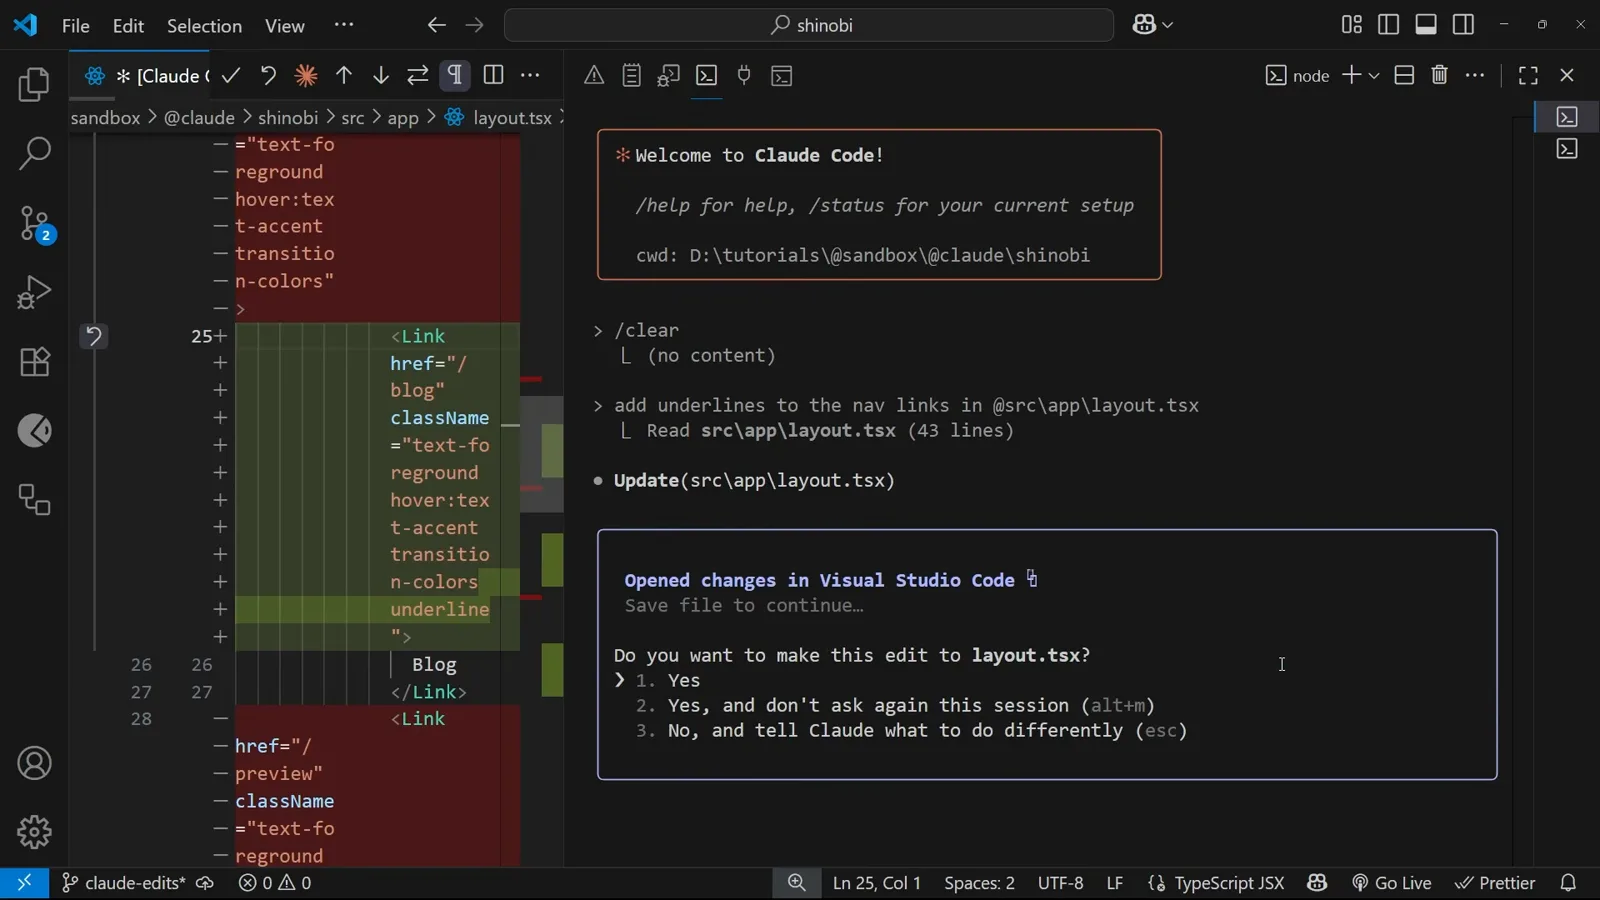The width and height of the screenshot is (1600, 900).
Task: Maximize the panel size
Action: pyautogui.click(x=1528, y=75)
